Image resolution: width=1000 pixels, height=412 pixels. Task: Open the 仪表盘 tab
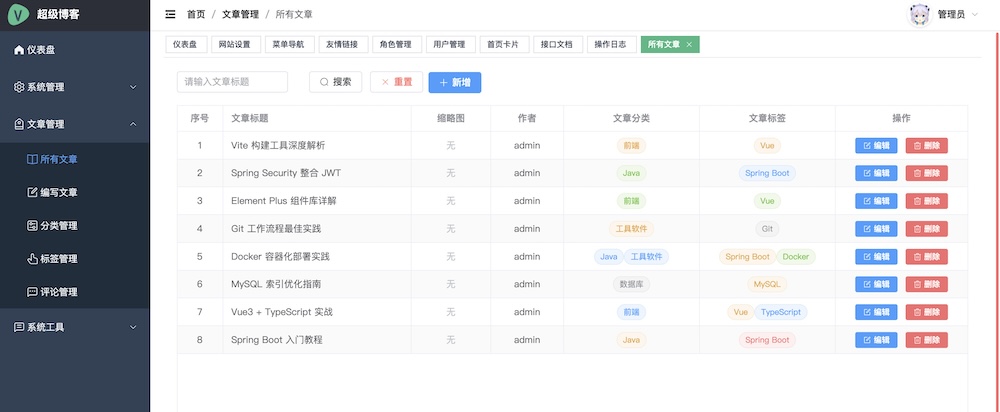click(185, 45)
